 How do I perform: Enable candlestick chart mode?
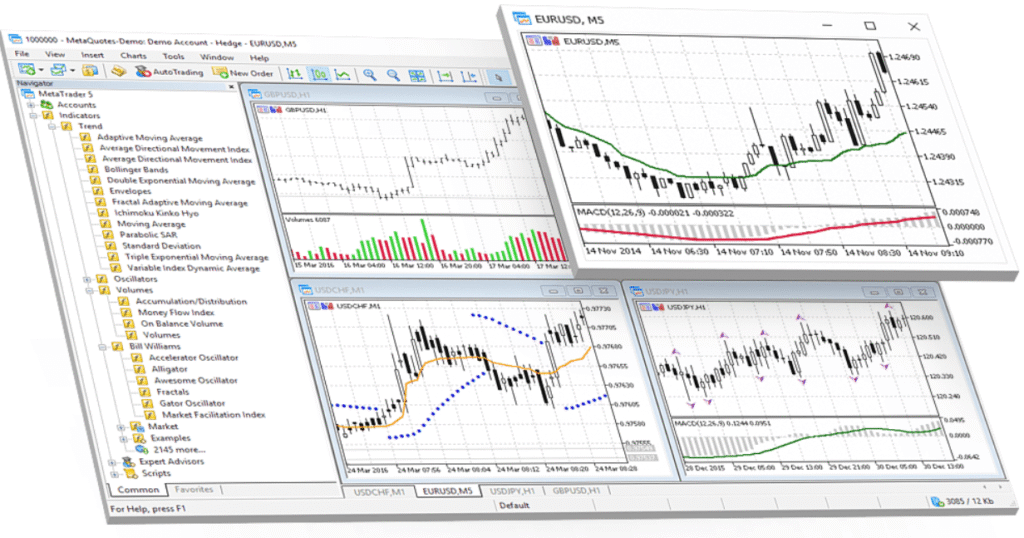click(319, 74)
